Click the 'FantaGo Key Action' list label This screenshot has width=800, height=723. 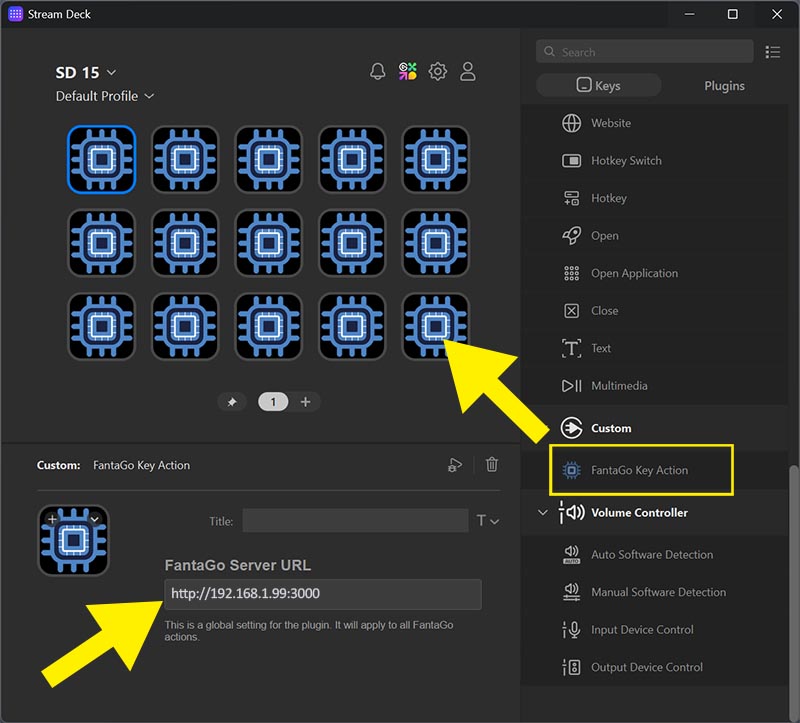point(639,470)
